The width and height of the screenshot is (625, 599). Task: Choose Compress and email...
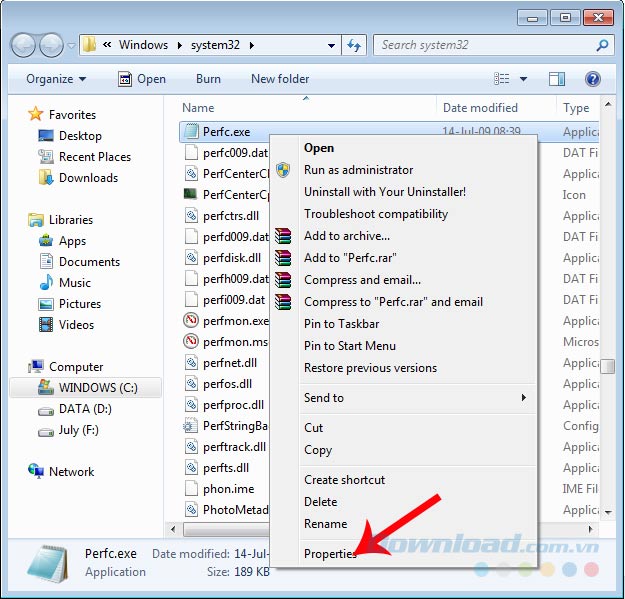point(362,280)
